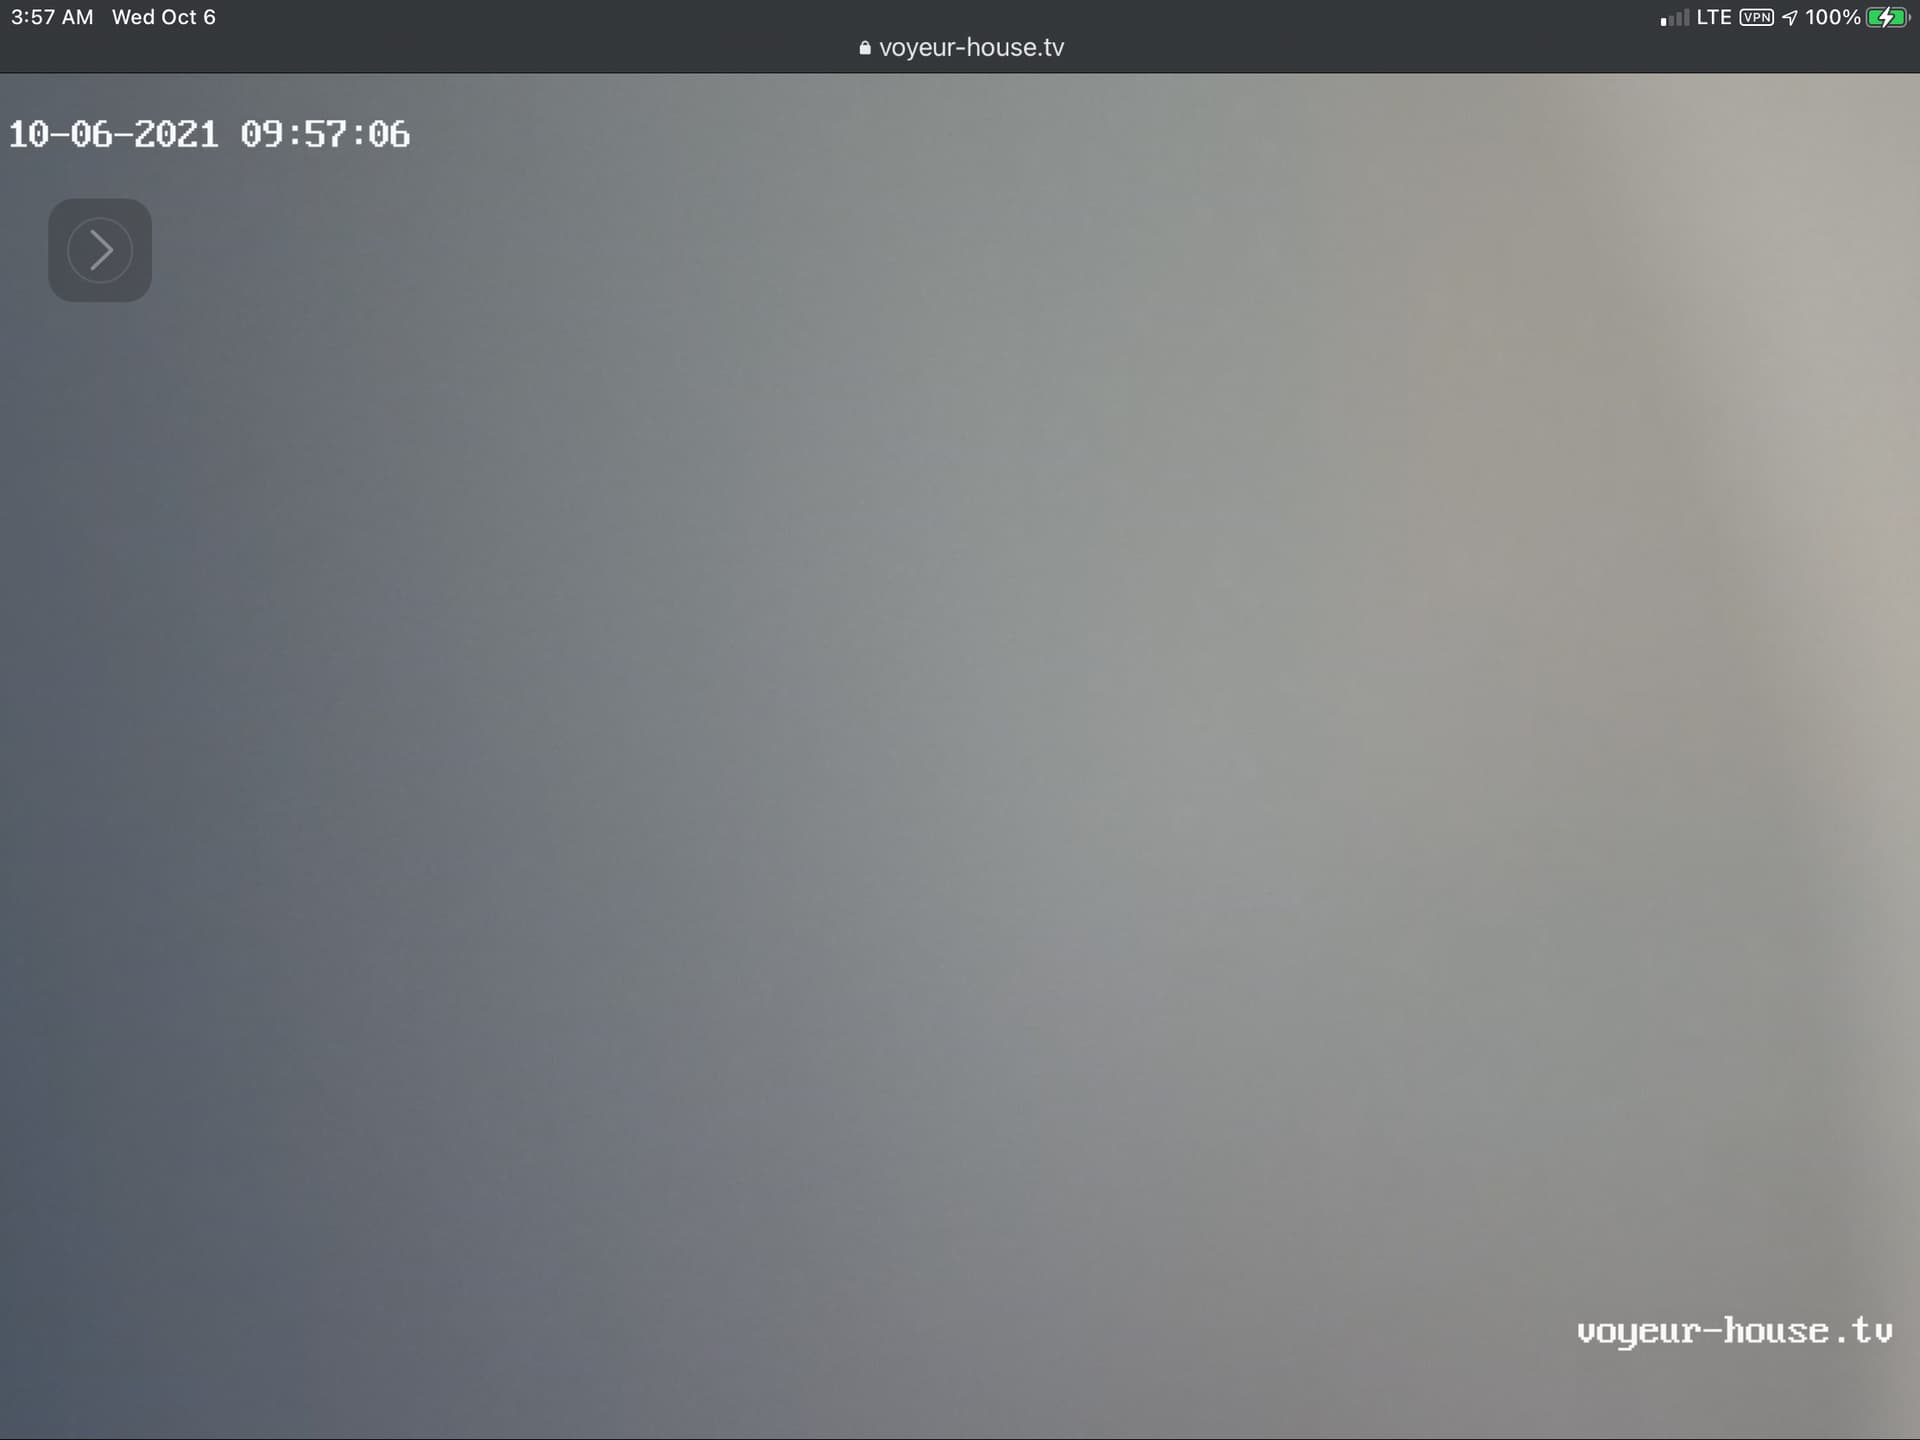
Task: Tap the LTE network label
Action: 1714,17
